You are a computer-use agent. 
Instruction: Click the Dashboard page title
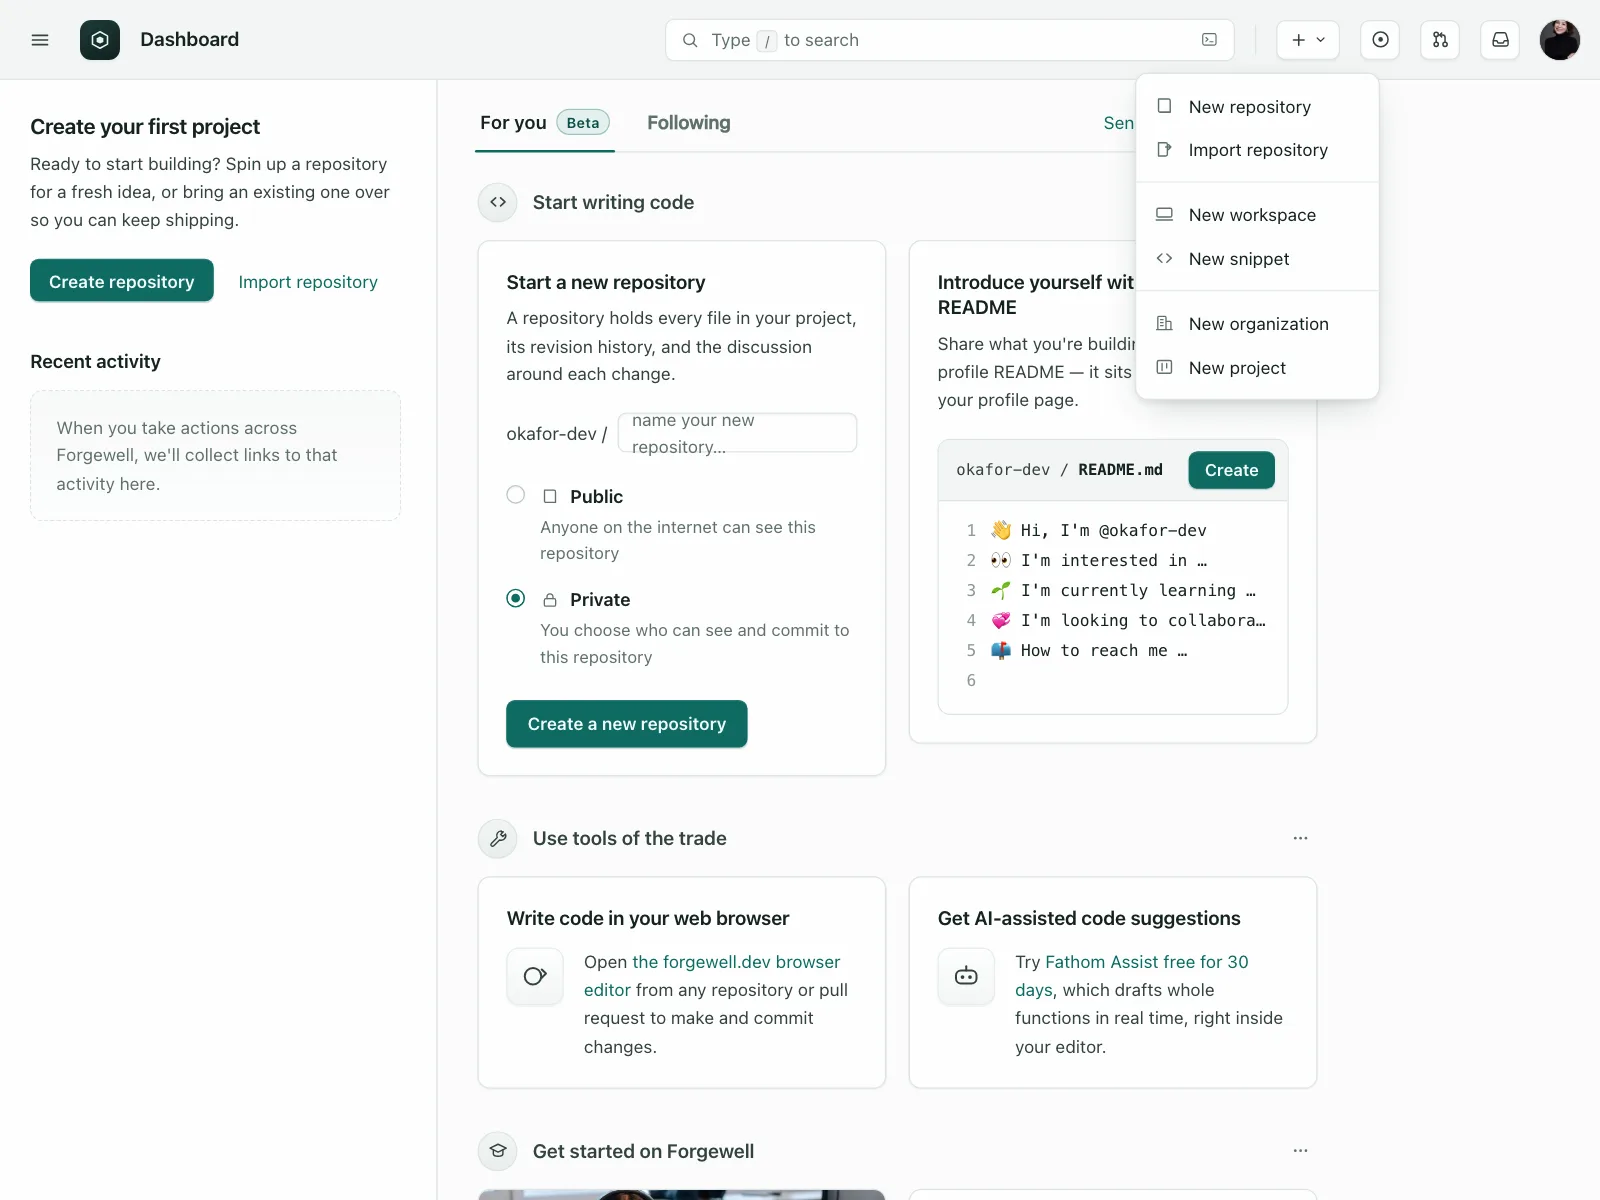[190, 40]
